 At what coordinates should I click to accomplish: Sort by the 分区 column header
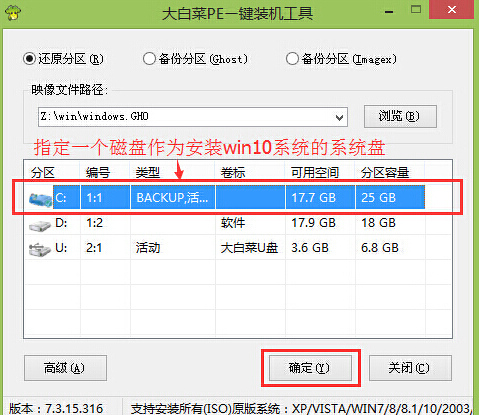click(x=52, y=173)
